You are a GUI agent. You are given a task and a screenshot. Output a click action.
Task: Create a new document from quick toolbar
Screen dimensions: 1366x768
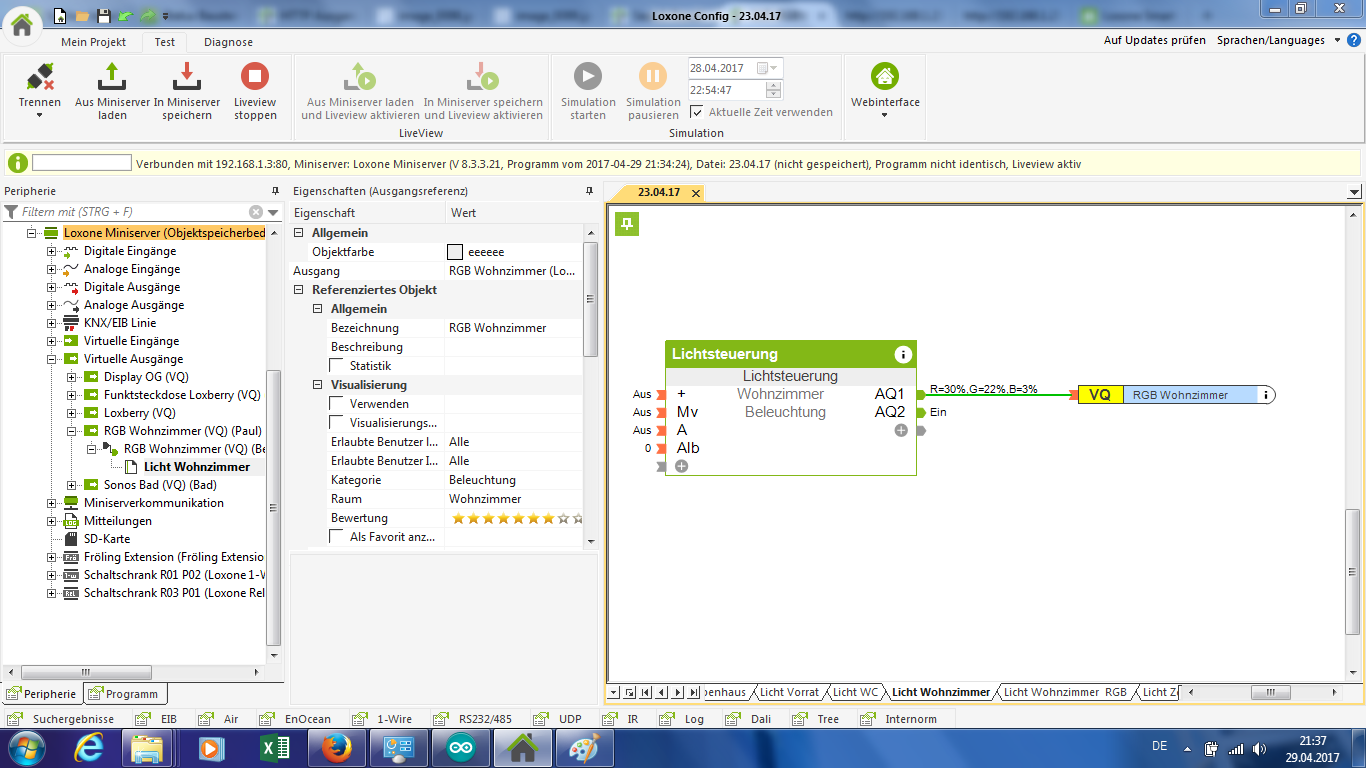coord(60,16)
